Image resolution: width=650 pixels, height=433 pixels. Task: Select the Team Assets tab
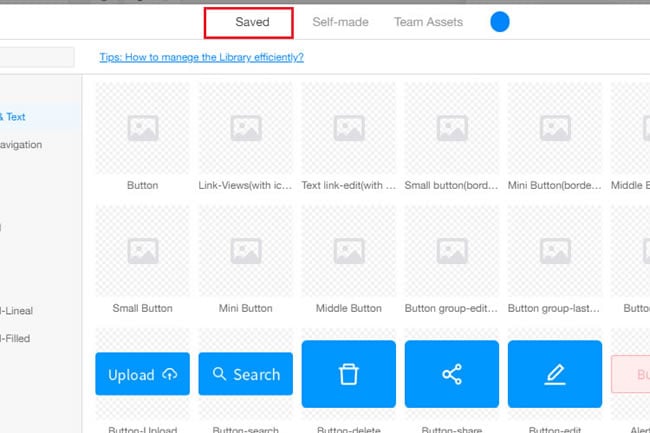pos(428,22)
